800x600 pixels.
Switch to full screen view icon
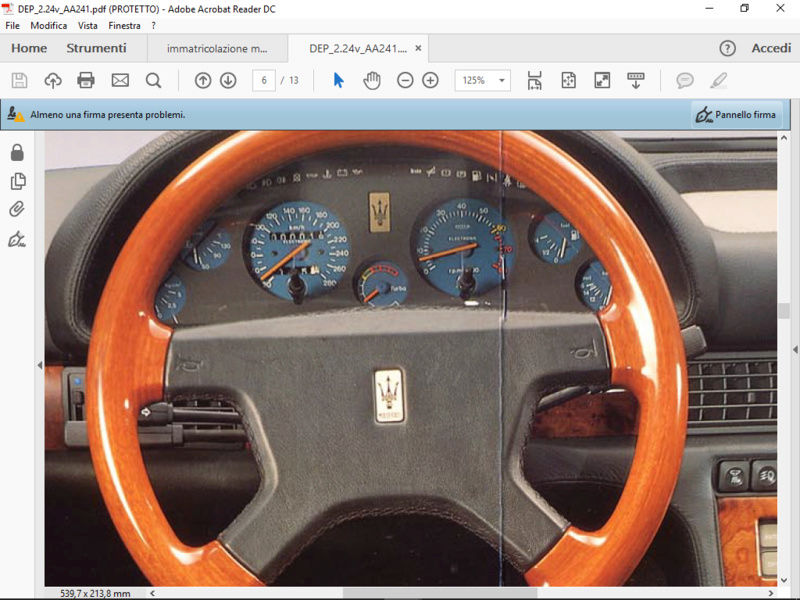[x=602, y=81]
